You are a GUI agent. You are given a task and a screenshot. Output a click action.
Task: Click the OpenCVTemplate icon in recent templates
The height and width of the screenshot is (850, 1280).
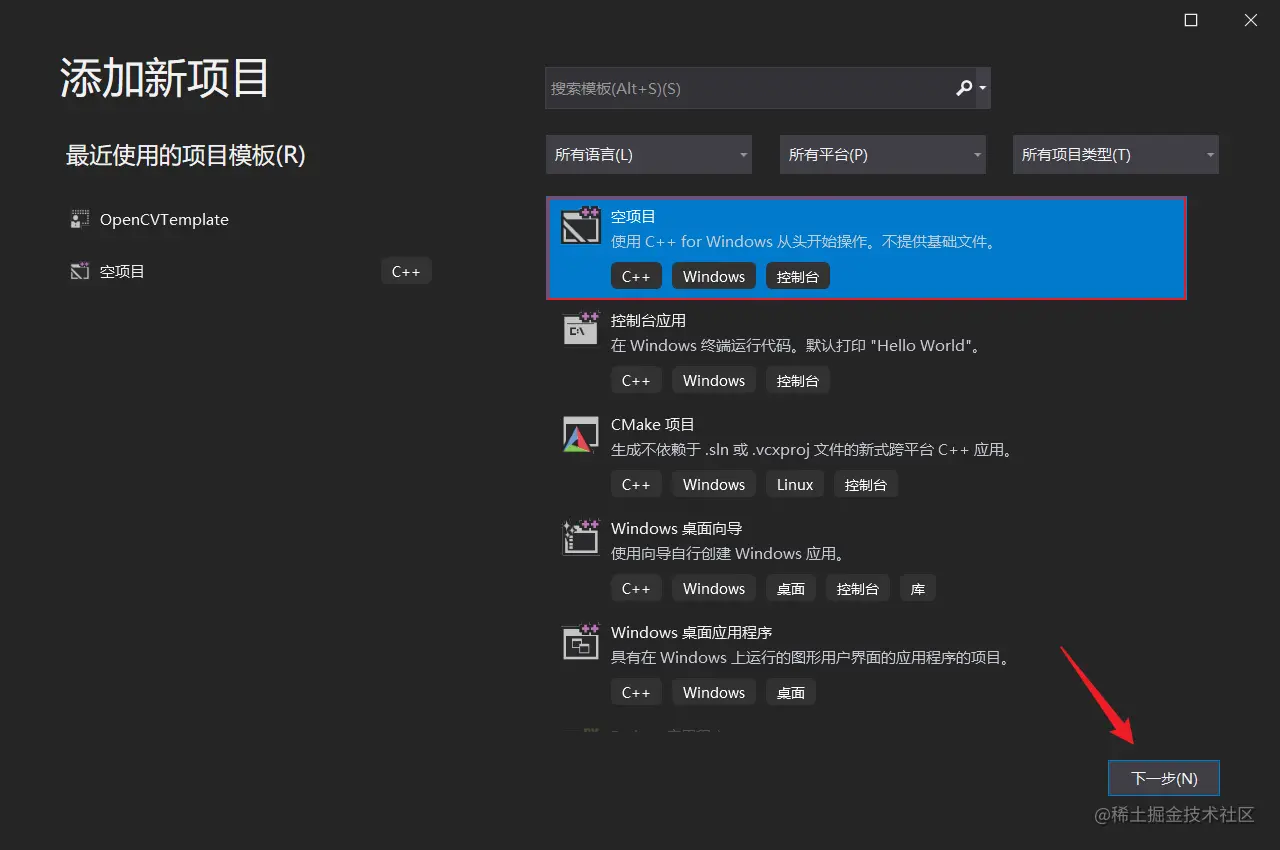tap(80, 219)
